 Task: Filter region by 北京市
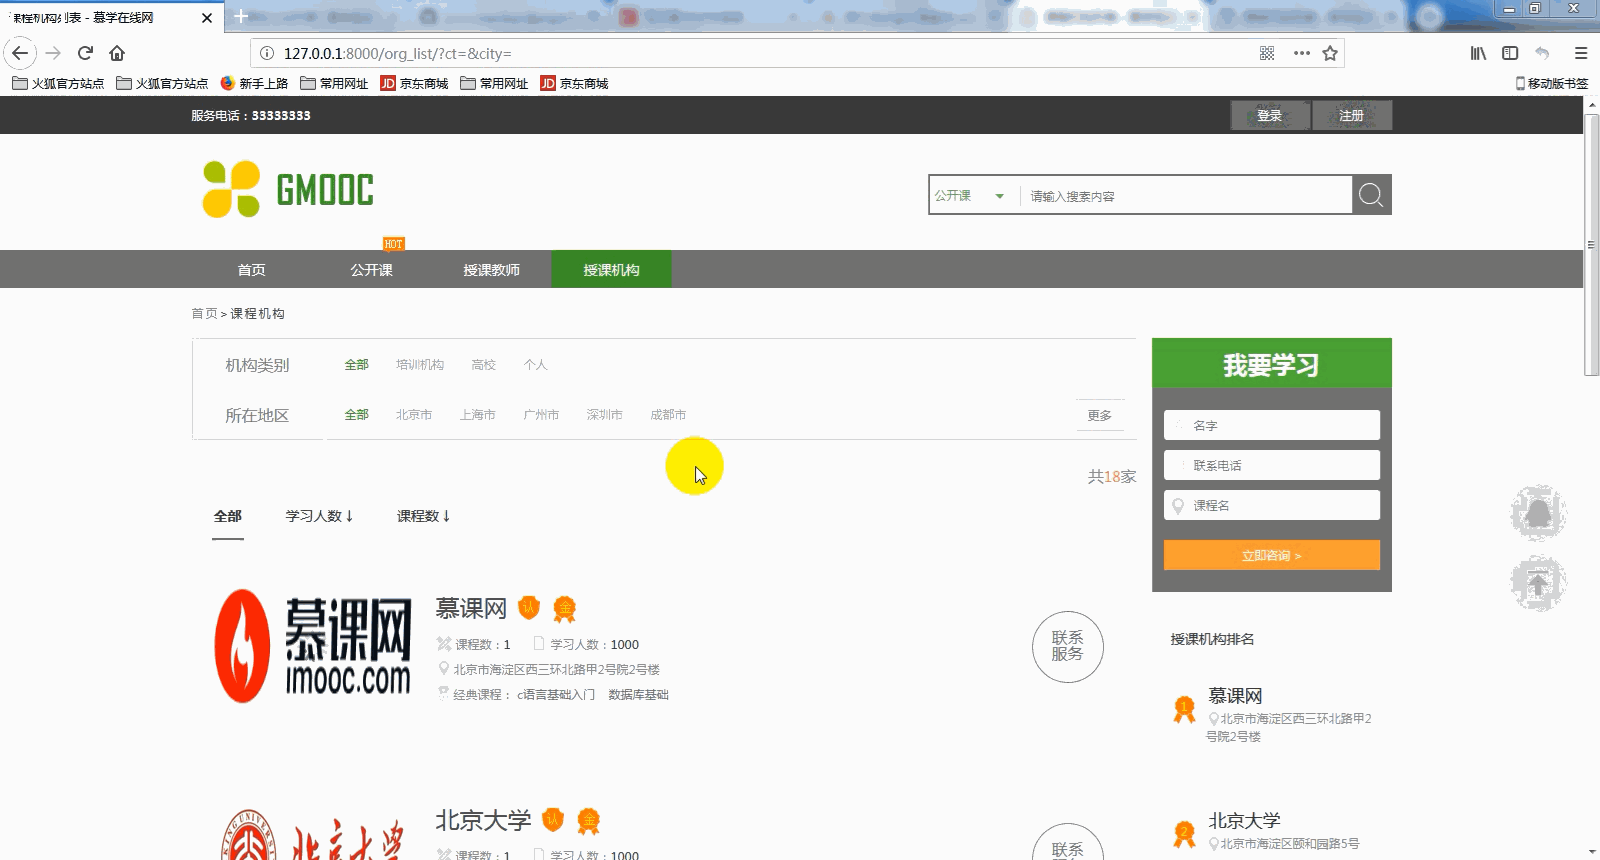[x=414, y=415]
